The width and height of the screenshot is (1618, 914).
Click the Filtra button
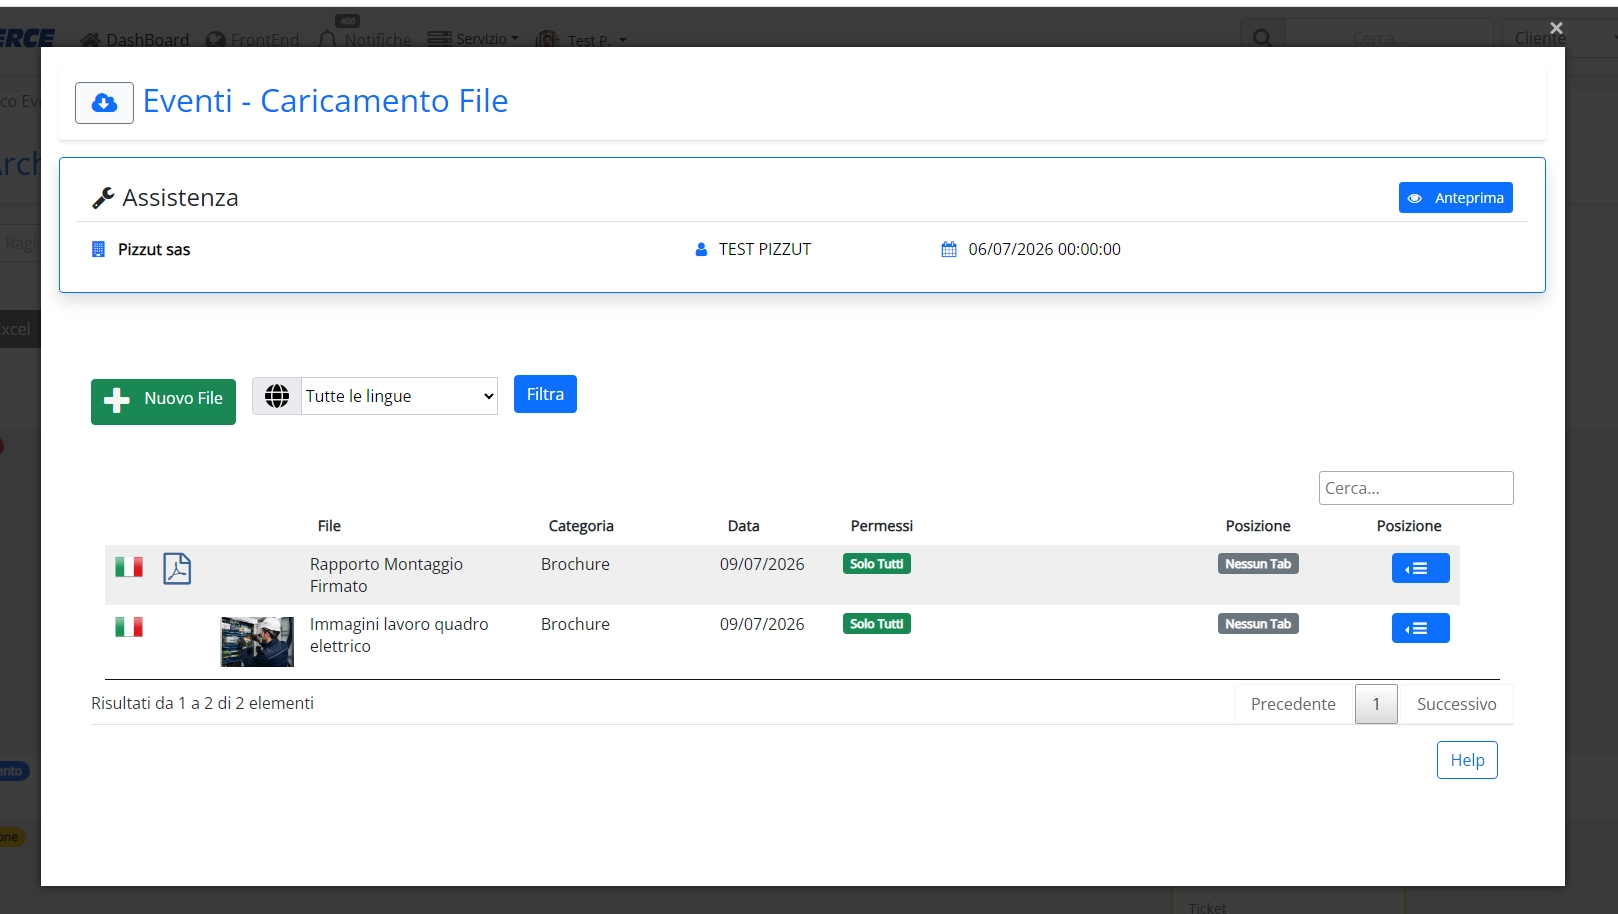click(545, 394)
